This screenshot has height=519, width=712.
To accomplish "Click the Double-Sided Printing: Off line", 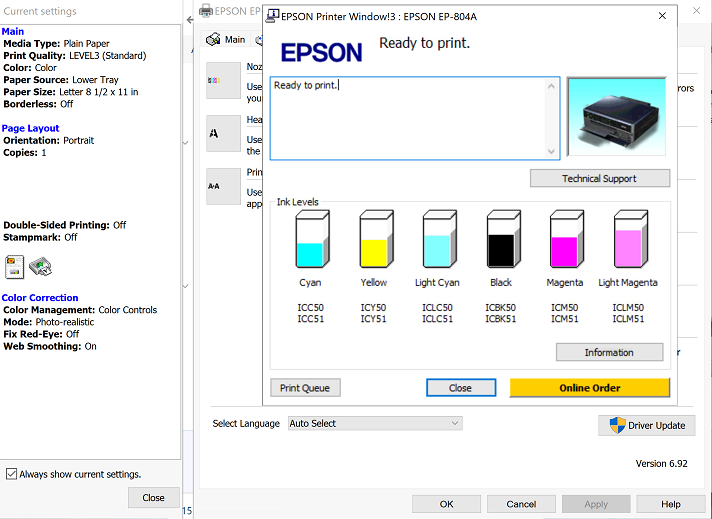I will tap(64, 225).
